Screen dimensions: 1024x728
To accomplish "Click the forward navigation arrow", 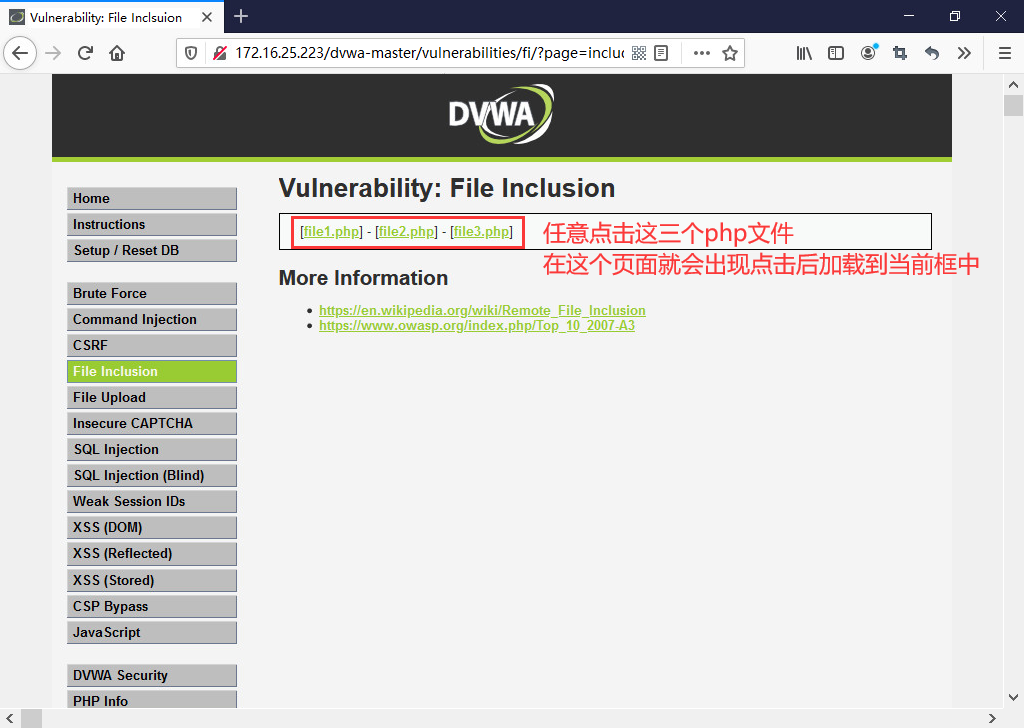I will [x=53, y=53].
